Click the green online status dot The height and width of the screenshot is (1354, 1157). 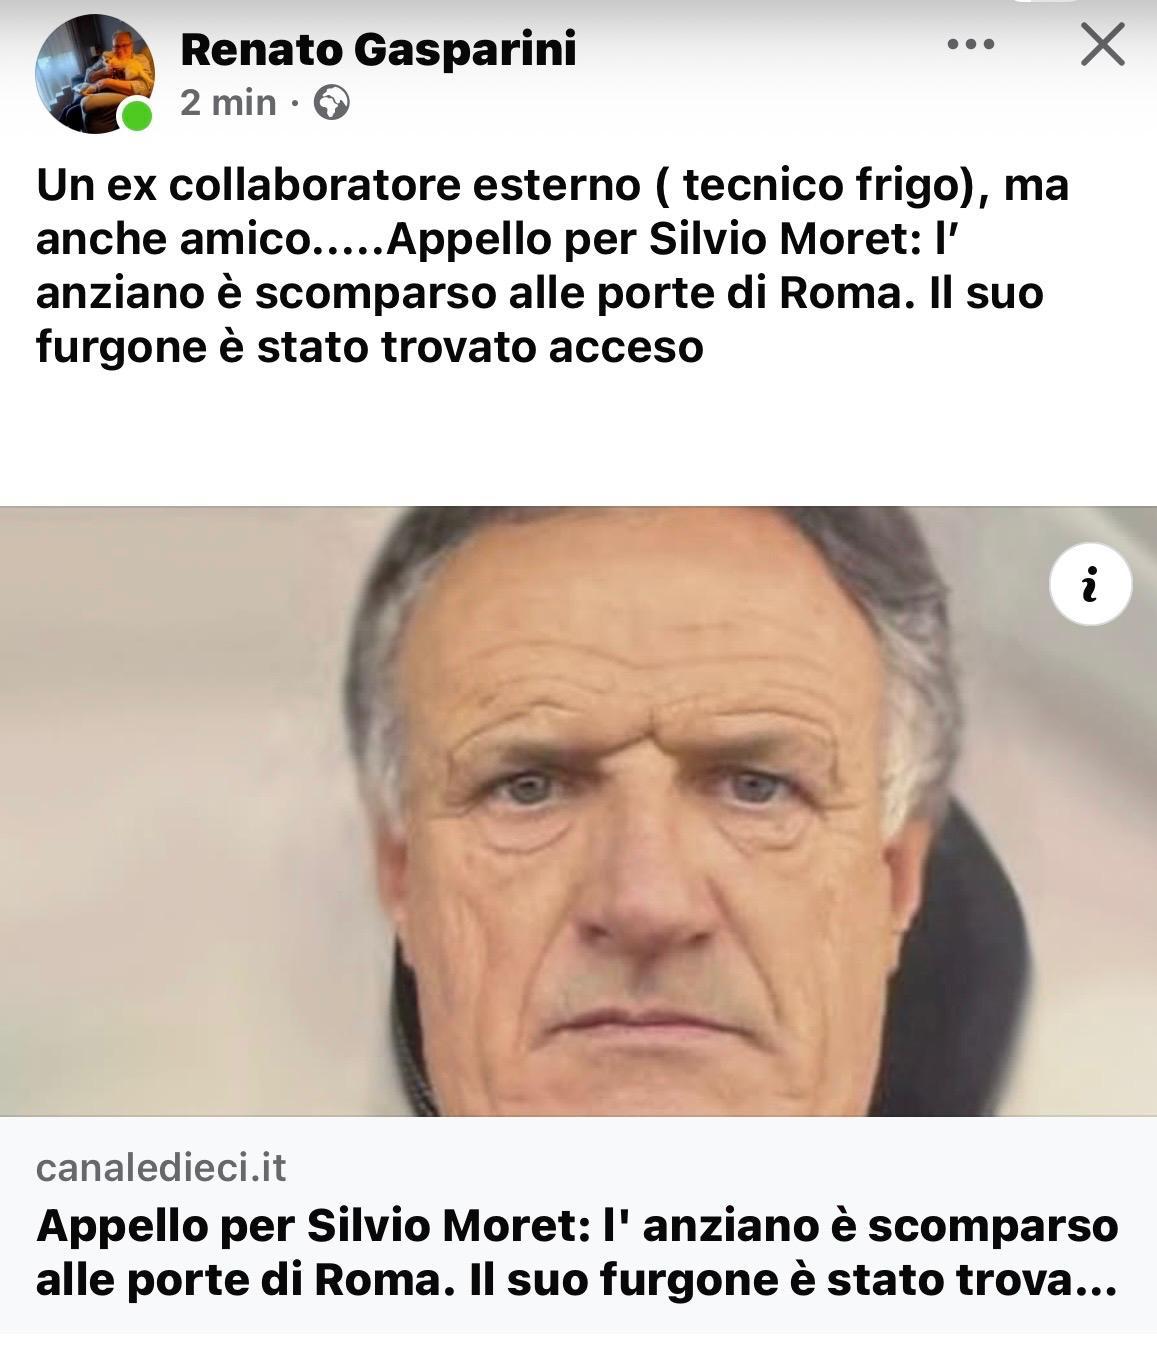[x=137, y=116]
